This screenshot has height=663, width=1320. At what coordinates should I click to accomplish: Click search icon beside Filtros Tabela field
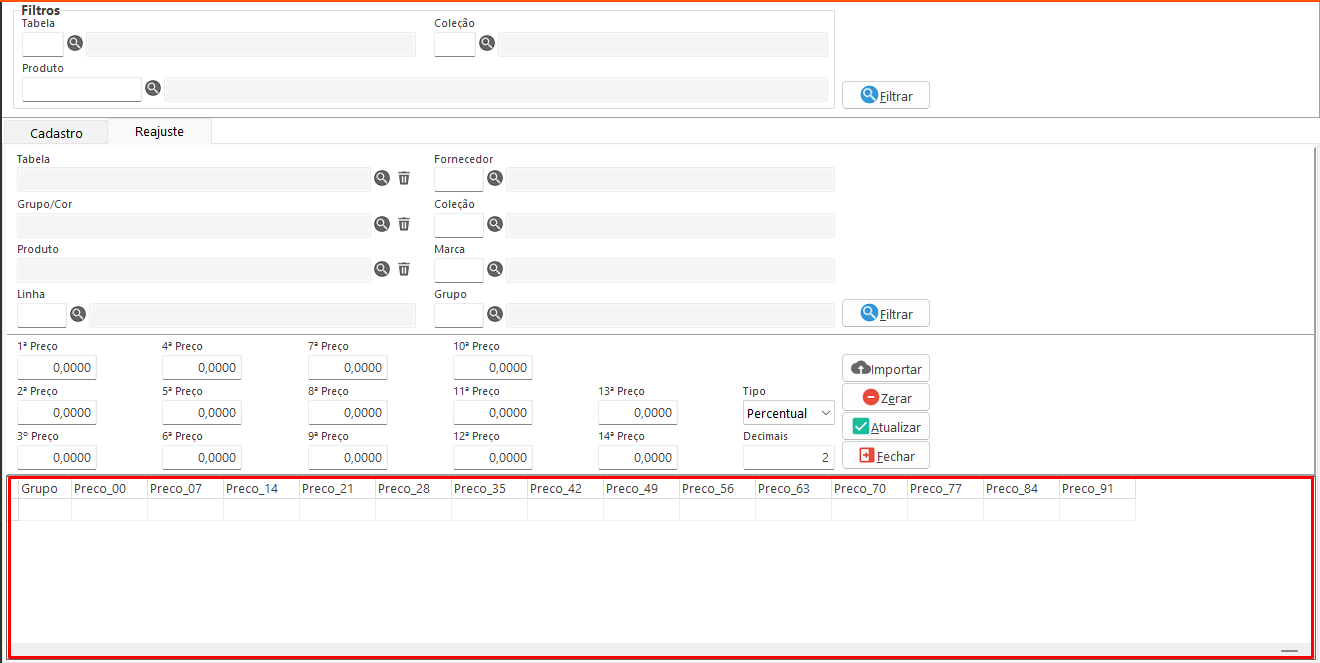click(x=75, y=43)
